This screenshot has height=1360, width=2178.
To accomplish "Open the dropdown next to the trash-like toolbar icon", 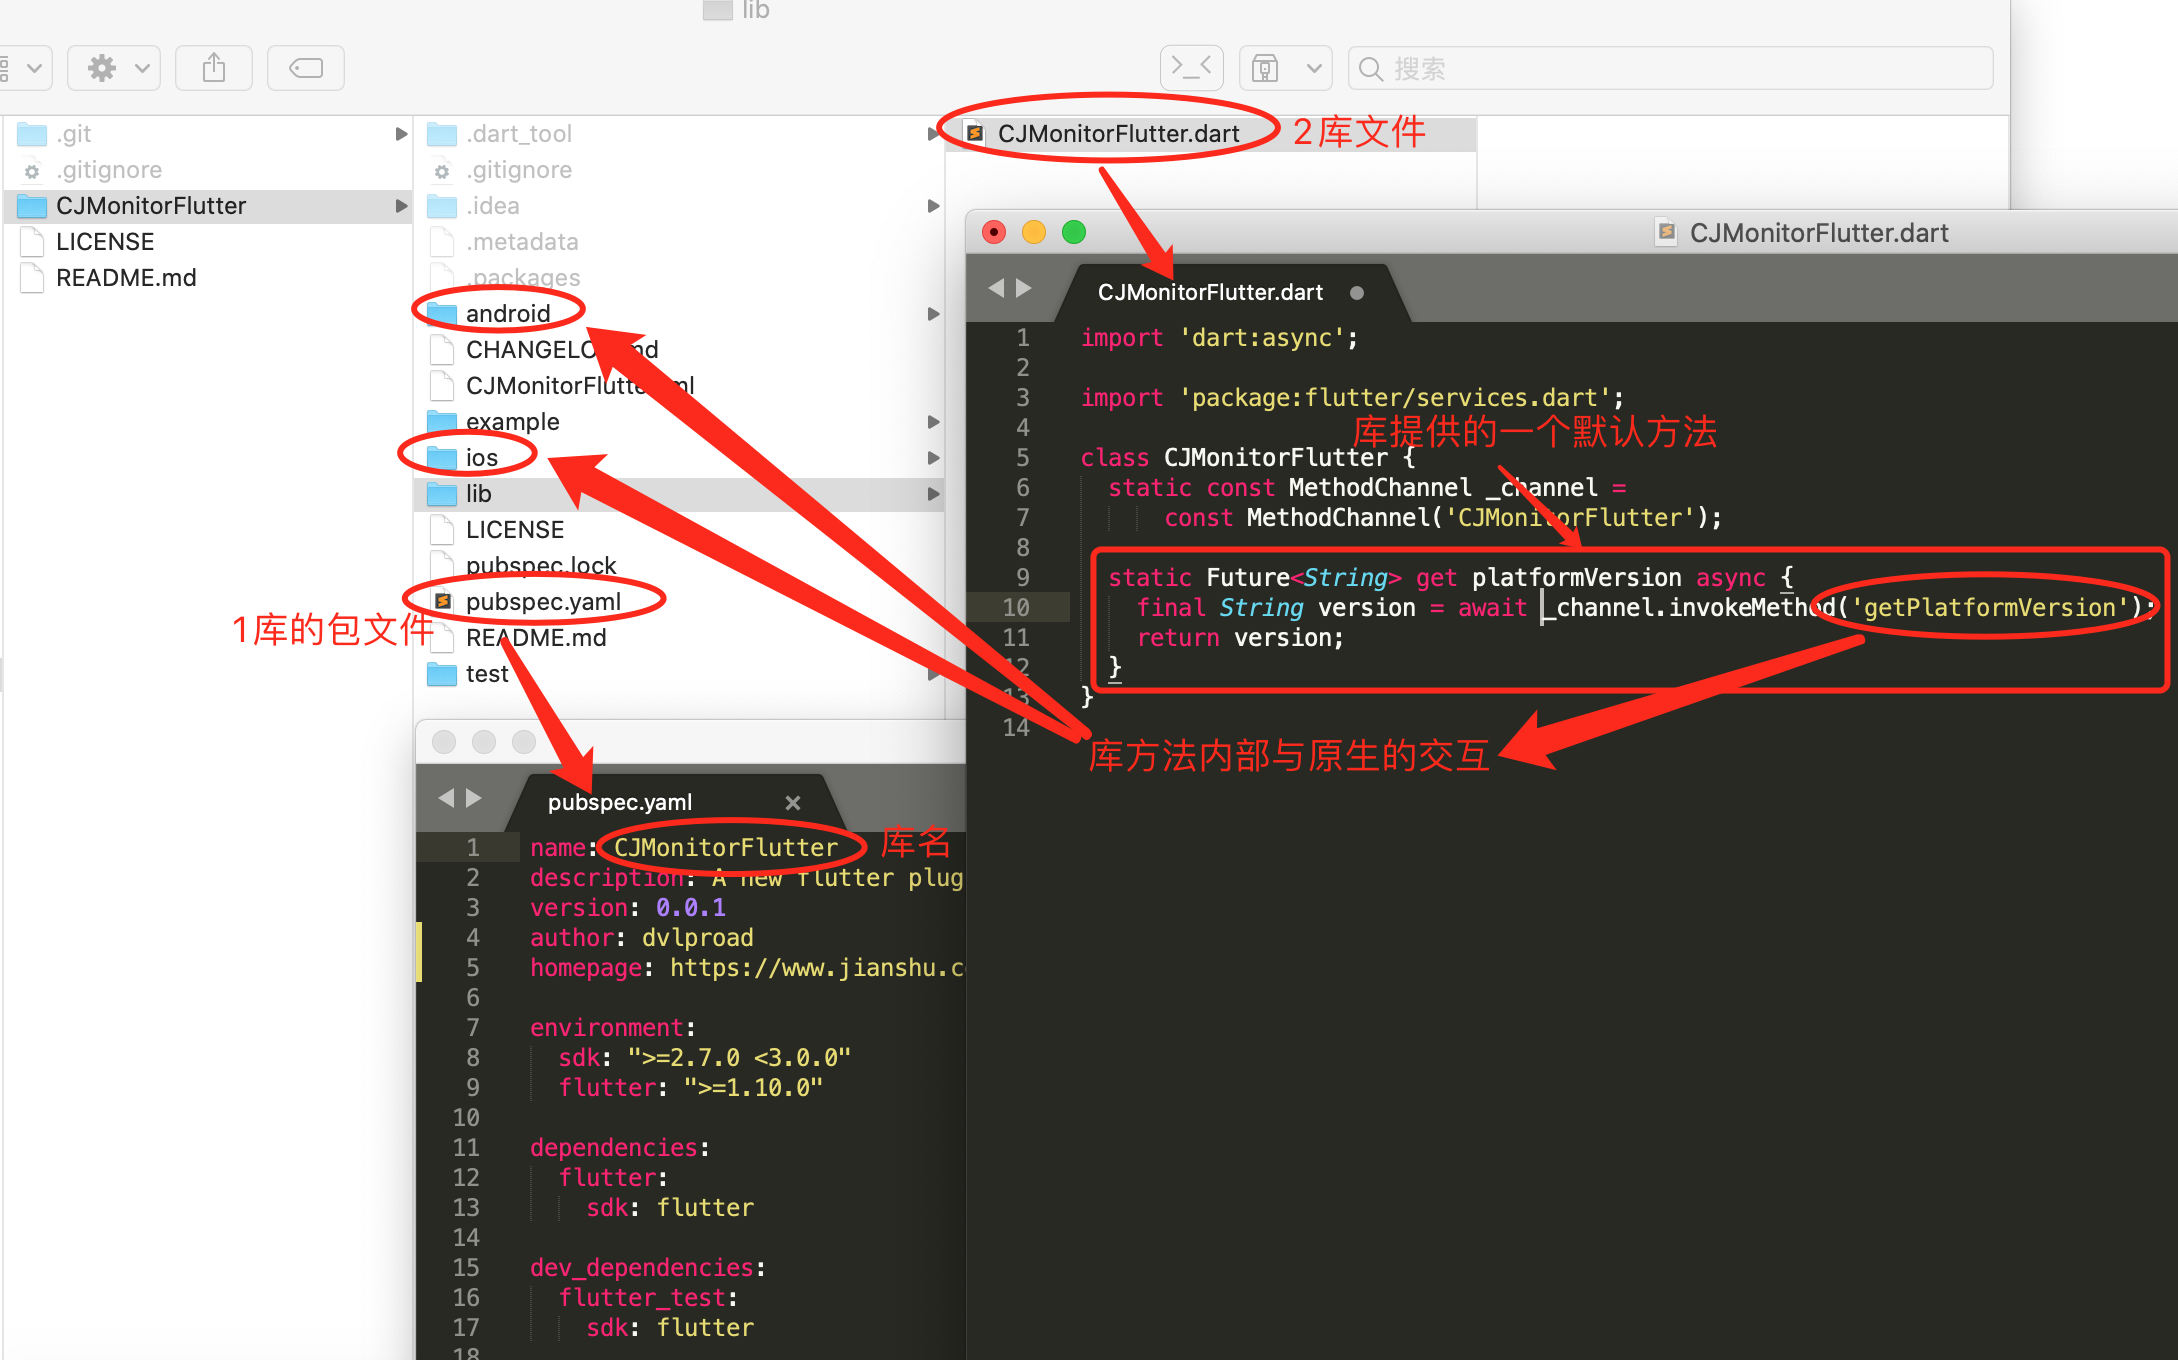I will pos(1314,68).
